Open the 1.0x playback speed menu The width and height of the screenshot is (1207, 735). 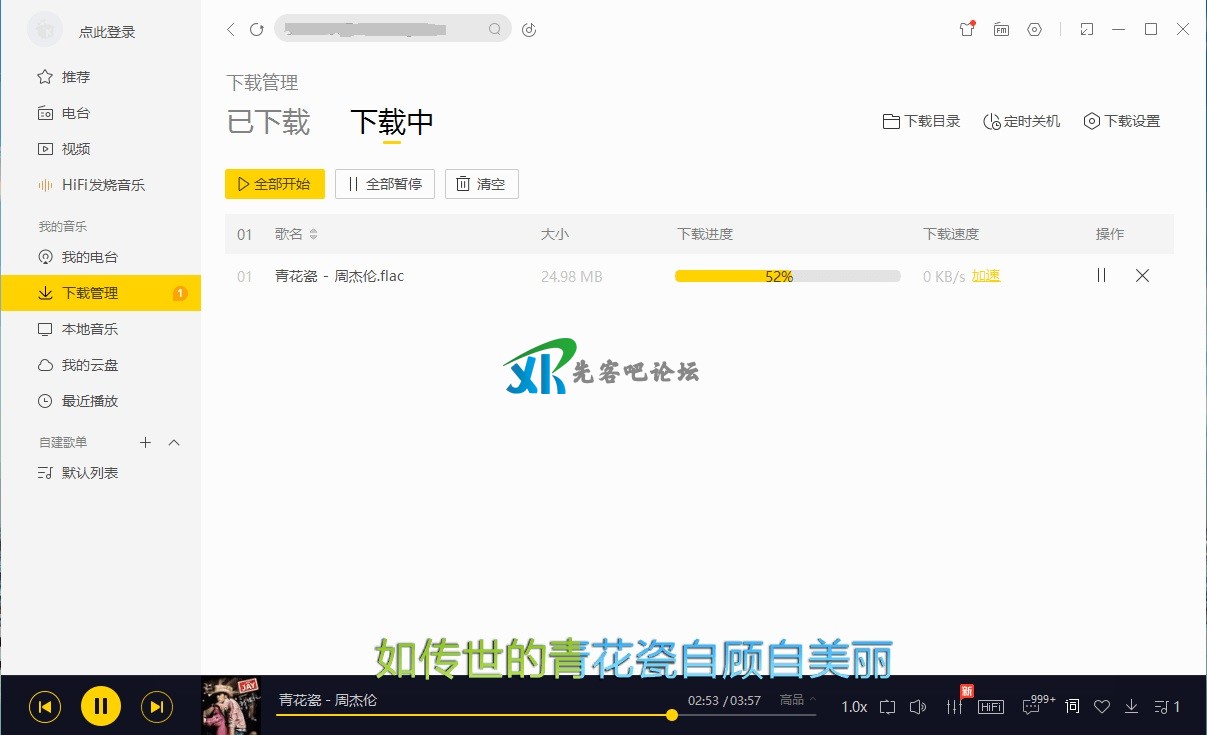pyautogui.click(x=853, y=707)
